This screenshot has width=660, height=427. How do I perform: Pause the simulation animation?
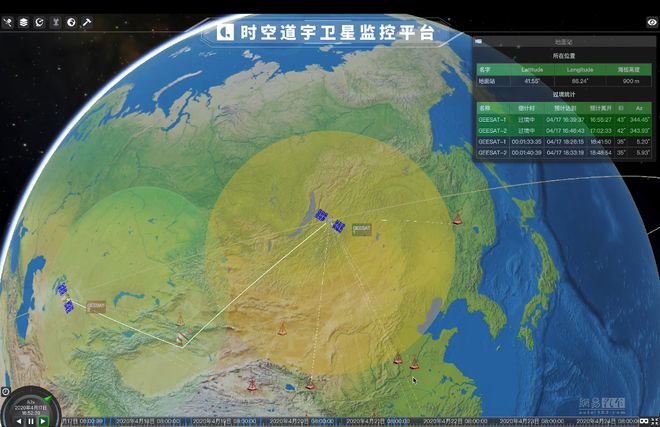[30, 422]
